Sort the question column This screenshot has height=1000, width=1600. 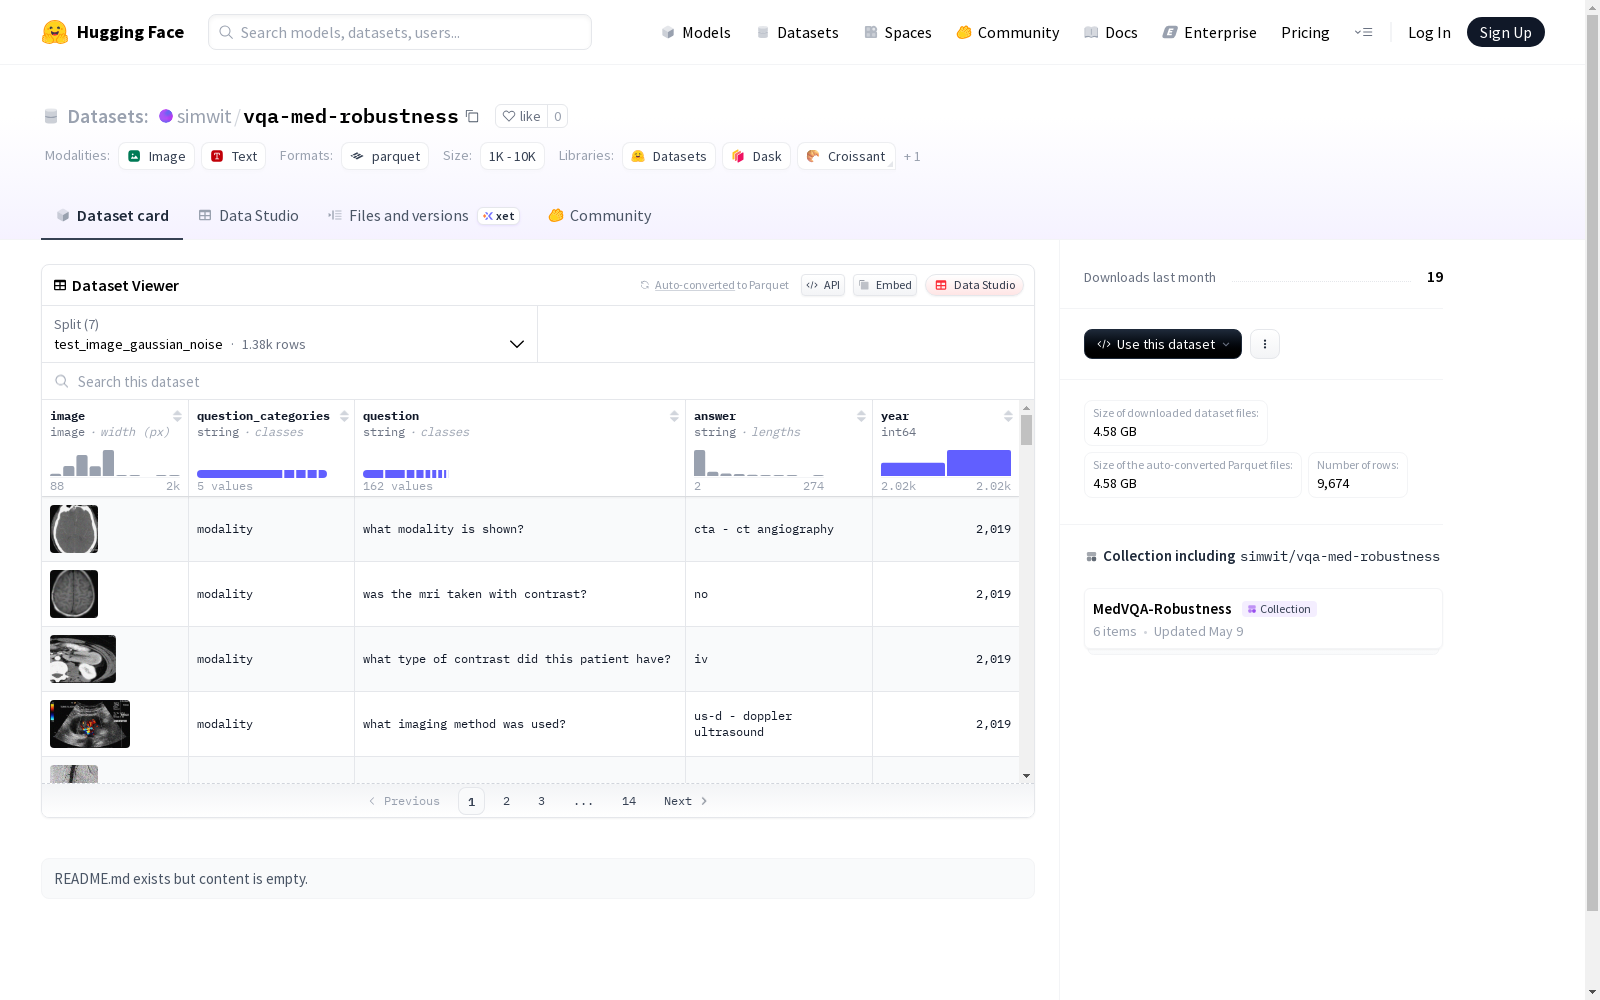[x=674, y=416]
